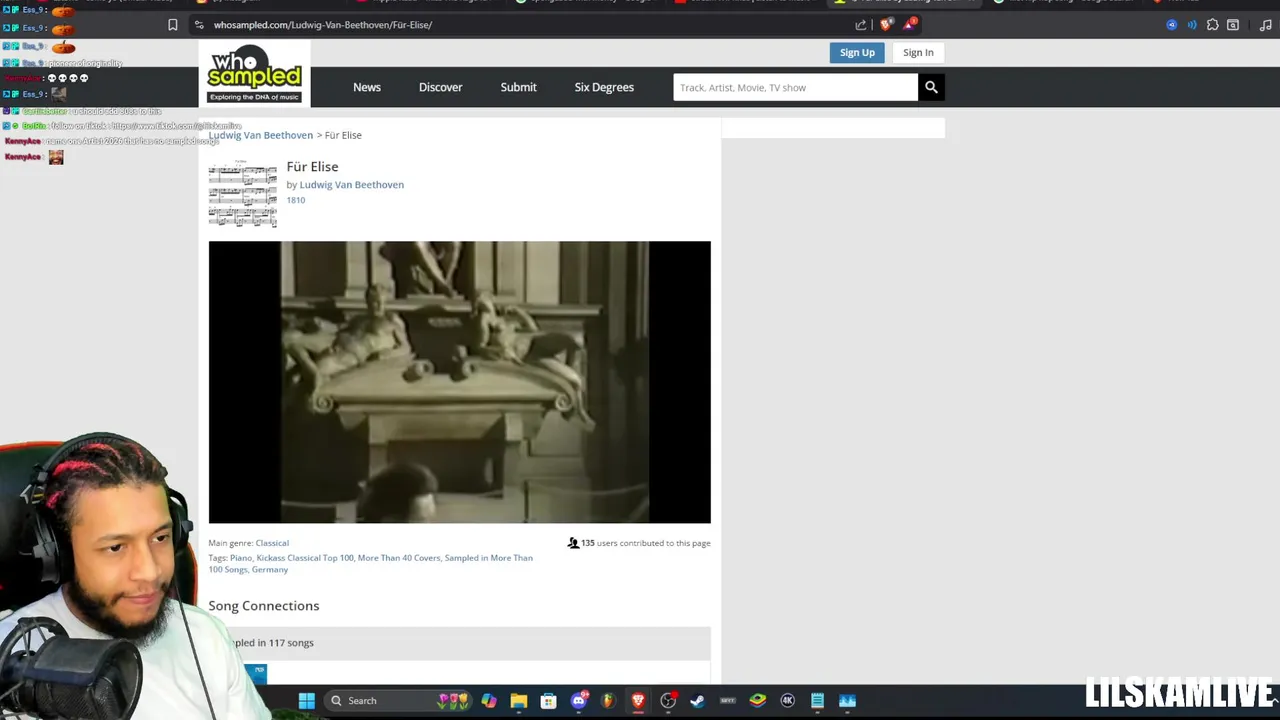Click the Classical genre link
The width and height of the screenshot is (1280, 720).
pyautogui.click(x=272, y=543)
